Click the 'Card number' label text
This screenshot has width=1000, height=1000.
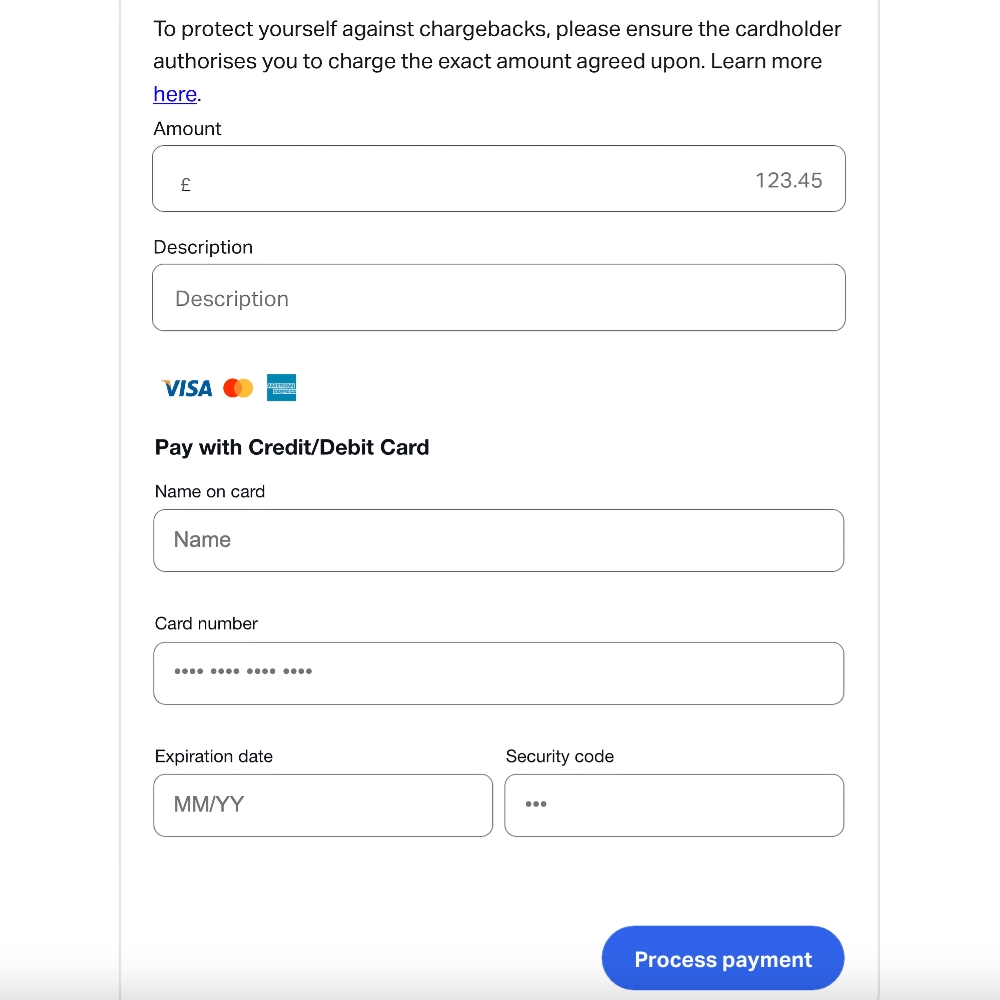pos(206,624)
